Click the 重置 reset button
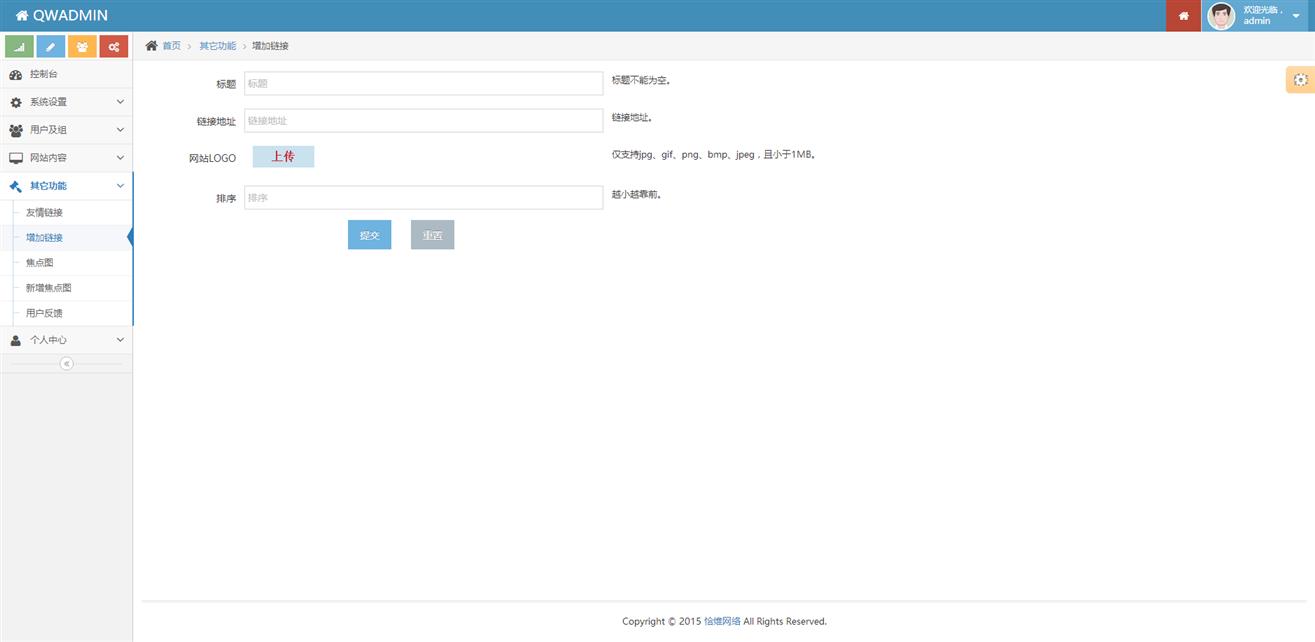This screenshot has height=642, width=1315. pos(432,235)
